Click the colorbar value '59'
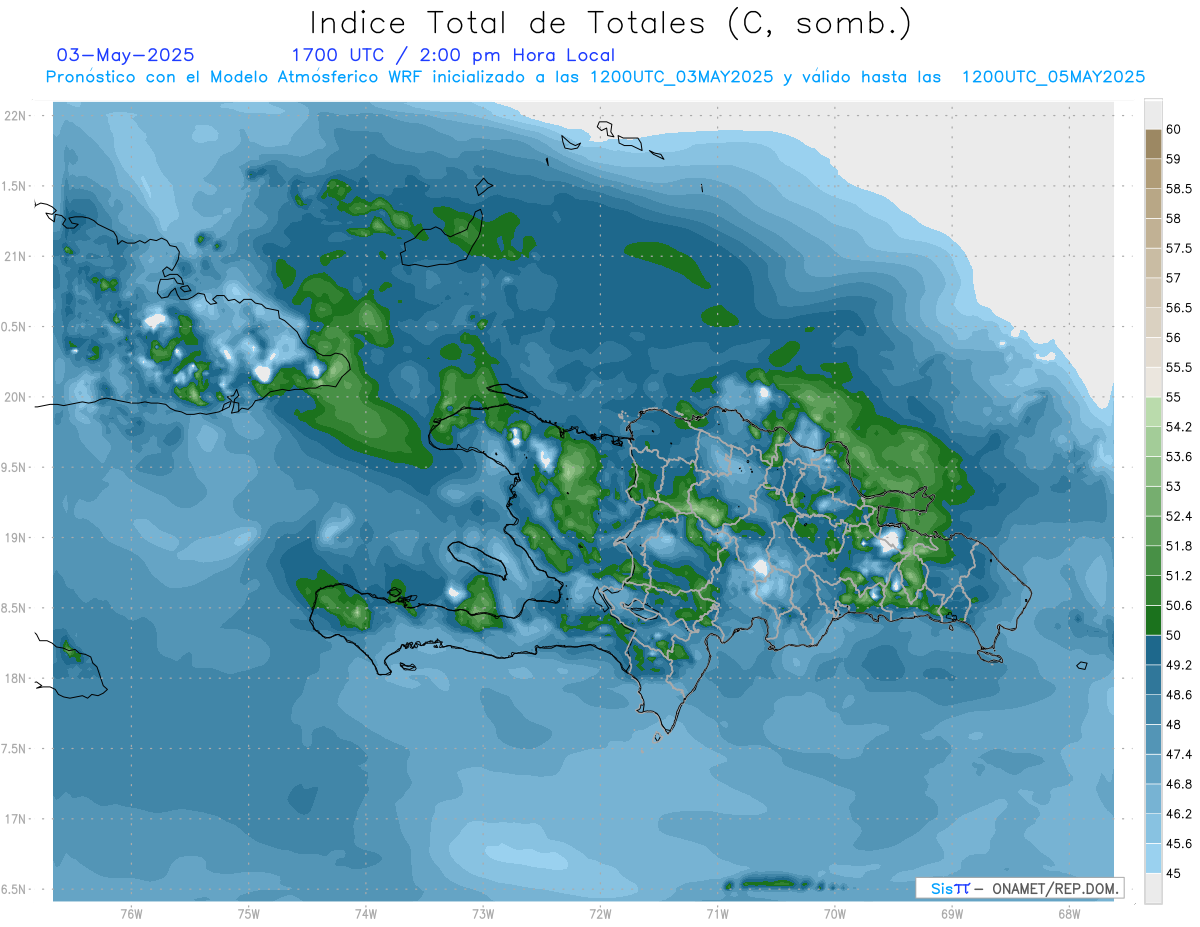This screenshot has width=1200, height=927. click(x=1174, y=158)
